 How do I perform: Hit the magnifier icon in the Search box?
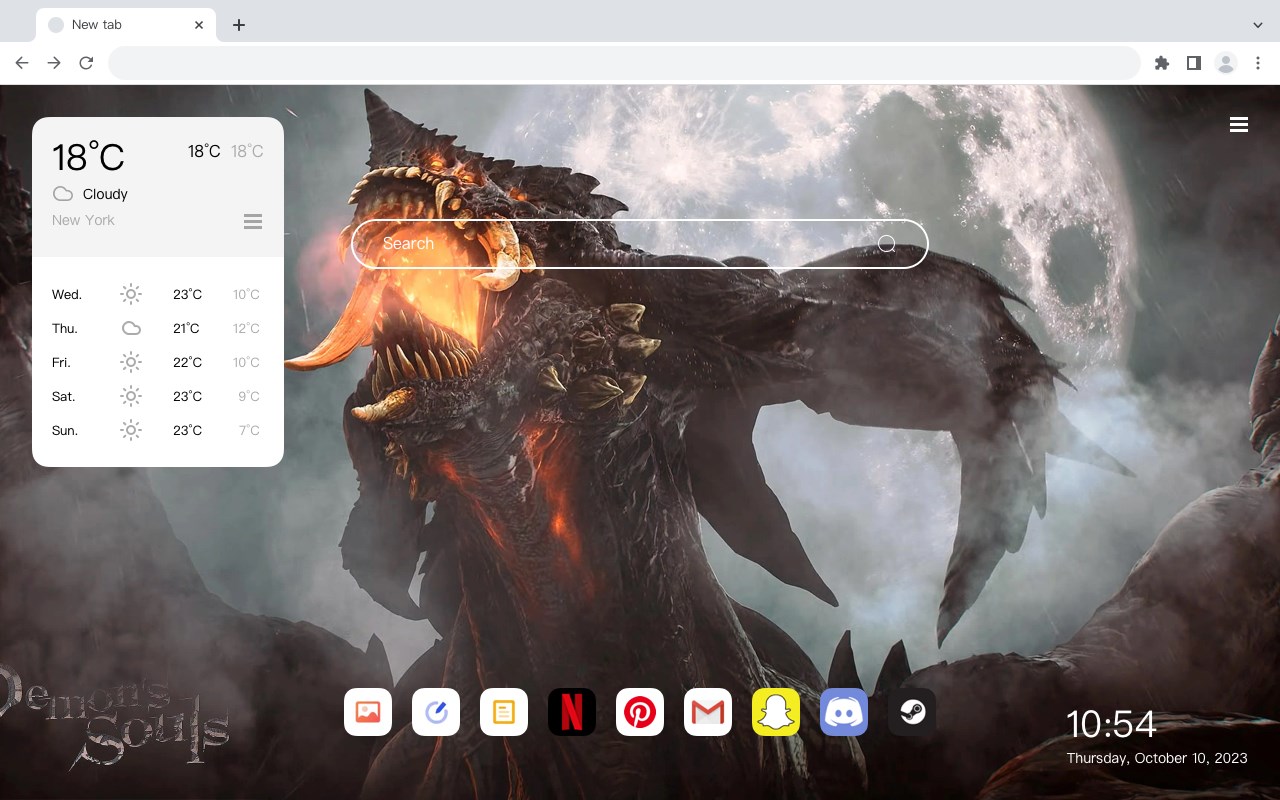pyautogui.click(x=887, y=244)
